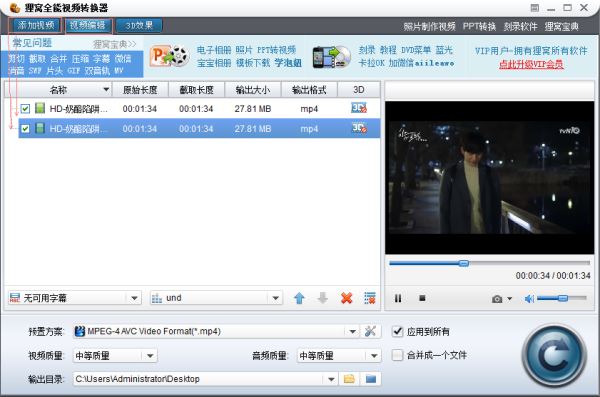Stop the video preview playback

422,298
